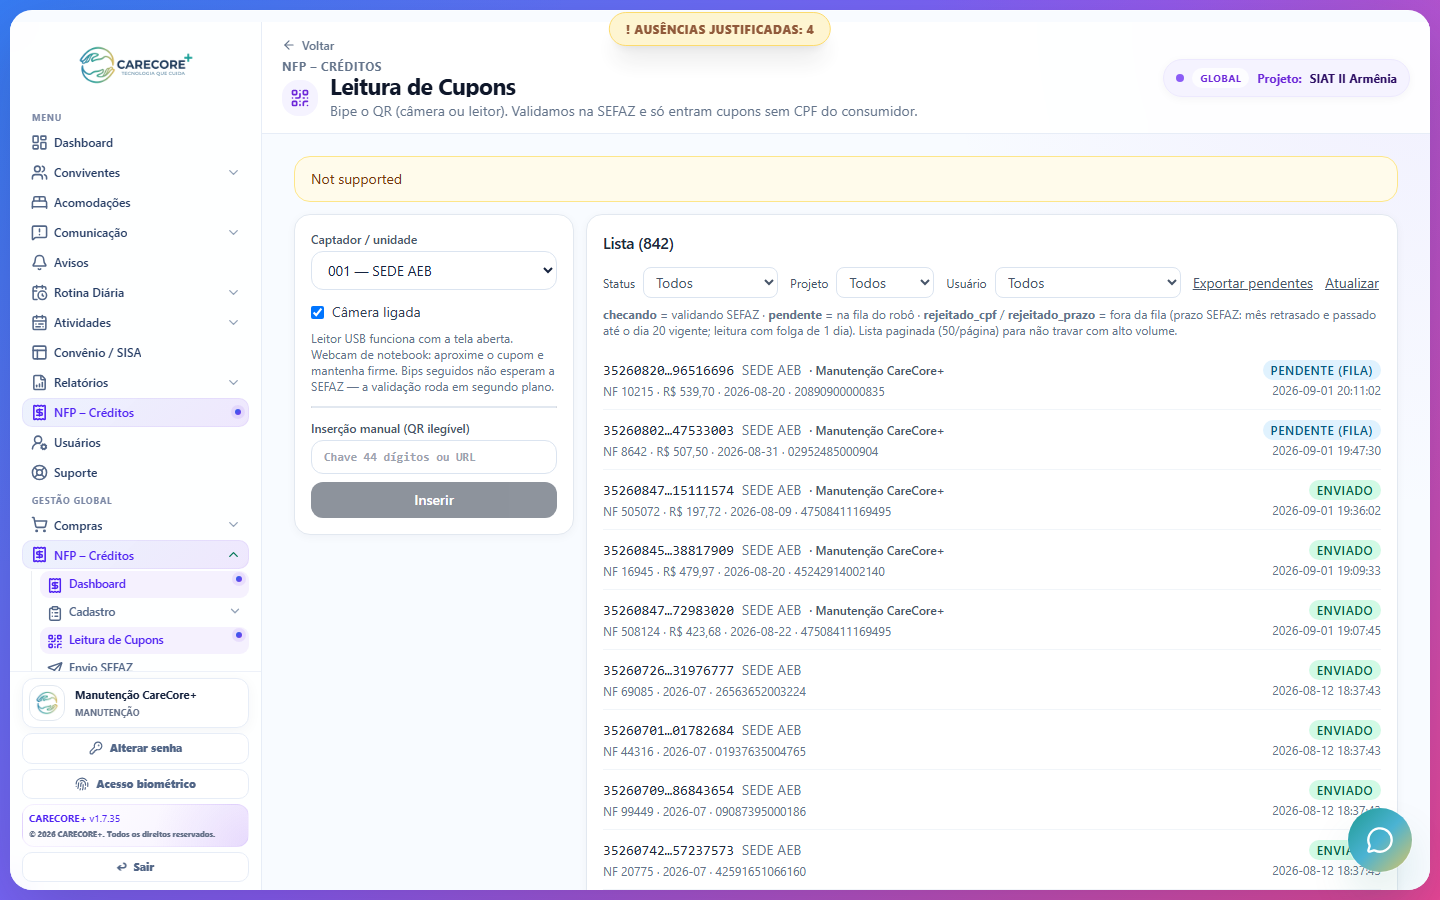Click the Suporte lifebuoy icon

[x=39, y=473]
